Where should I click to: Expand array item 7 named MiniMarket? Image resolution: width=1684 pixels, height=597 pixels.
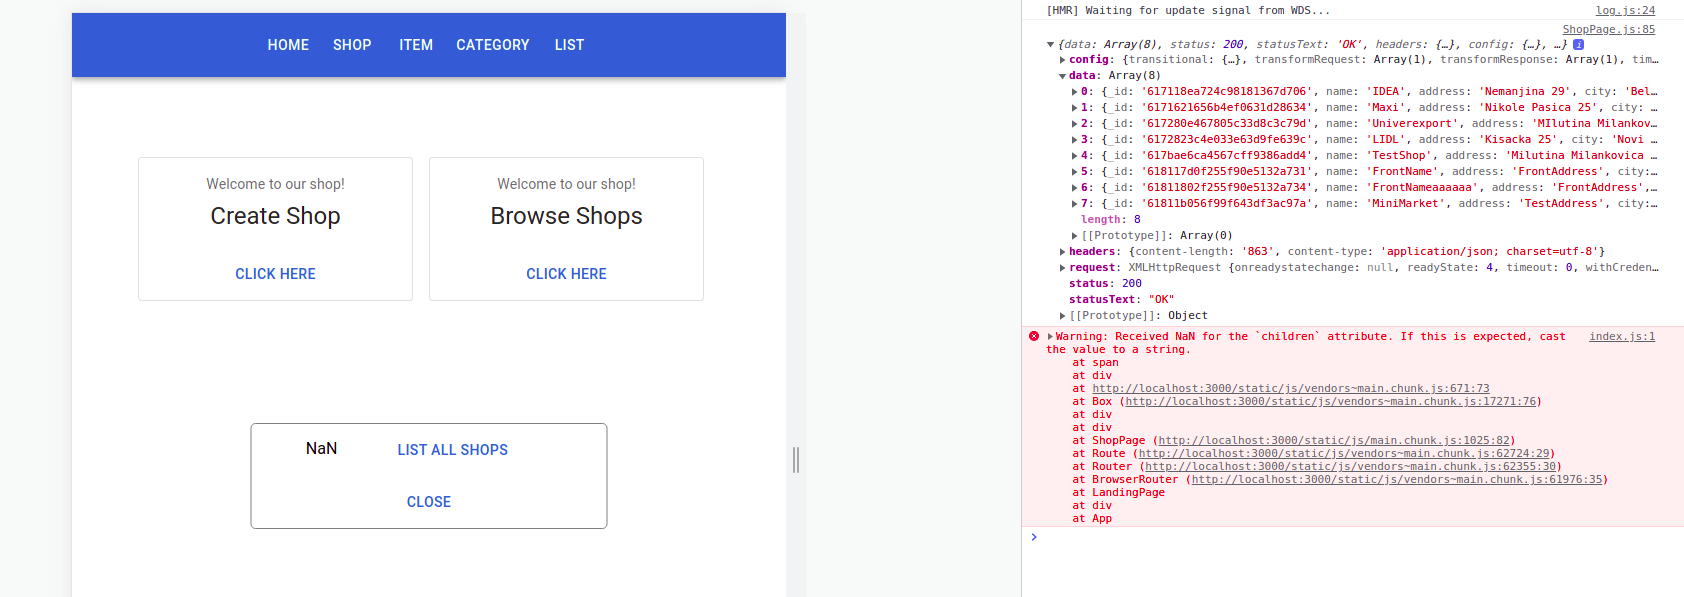[x=1074, y=204]
